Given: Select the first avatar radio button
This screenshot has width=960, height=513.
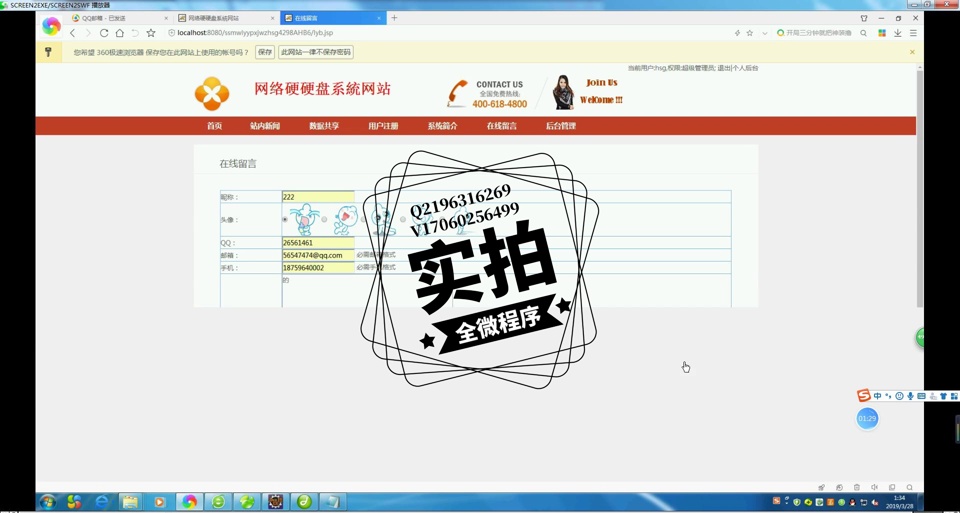Looking at the screenshot, I should click(x=285, y=219).
